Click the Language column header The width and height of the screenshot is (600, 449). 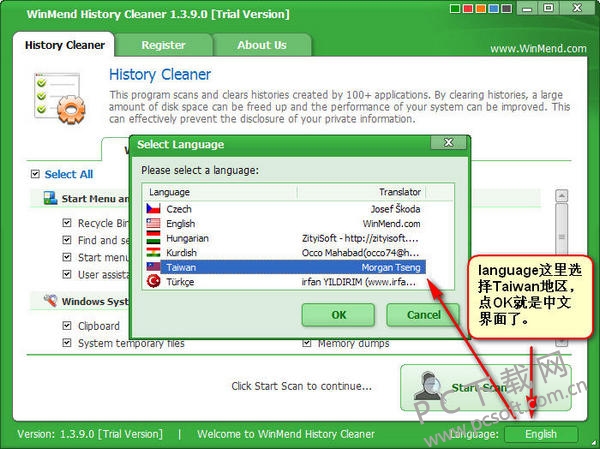(x=220, y=192)
